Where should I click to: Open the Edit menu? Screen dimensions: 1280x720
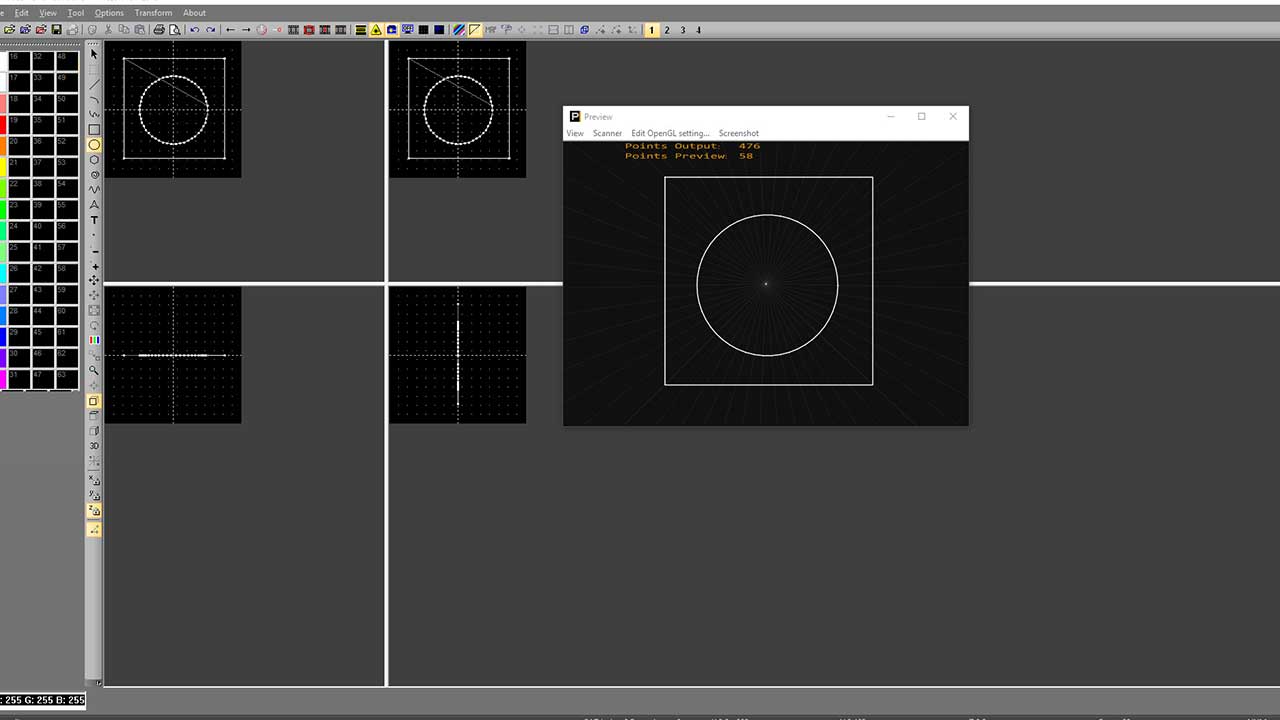point(21,13)
